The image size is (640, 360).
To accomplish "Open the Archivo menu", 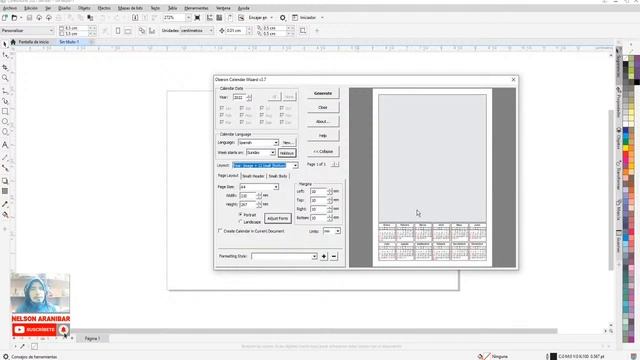I will [10, 8].
